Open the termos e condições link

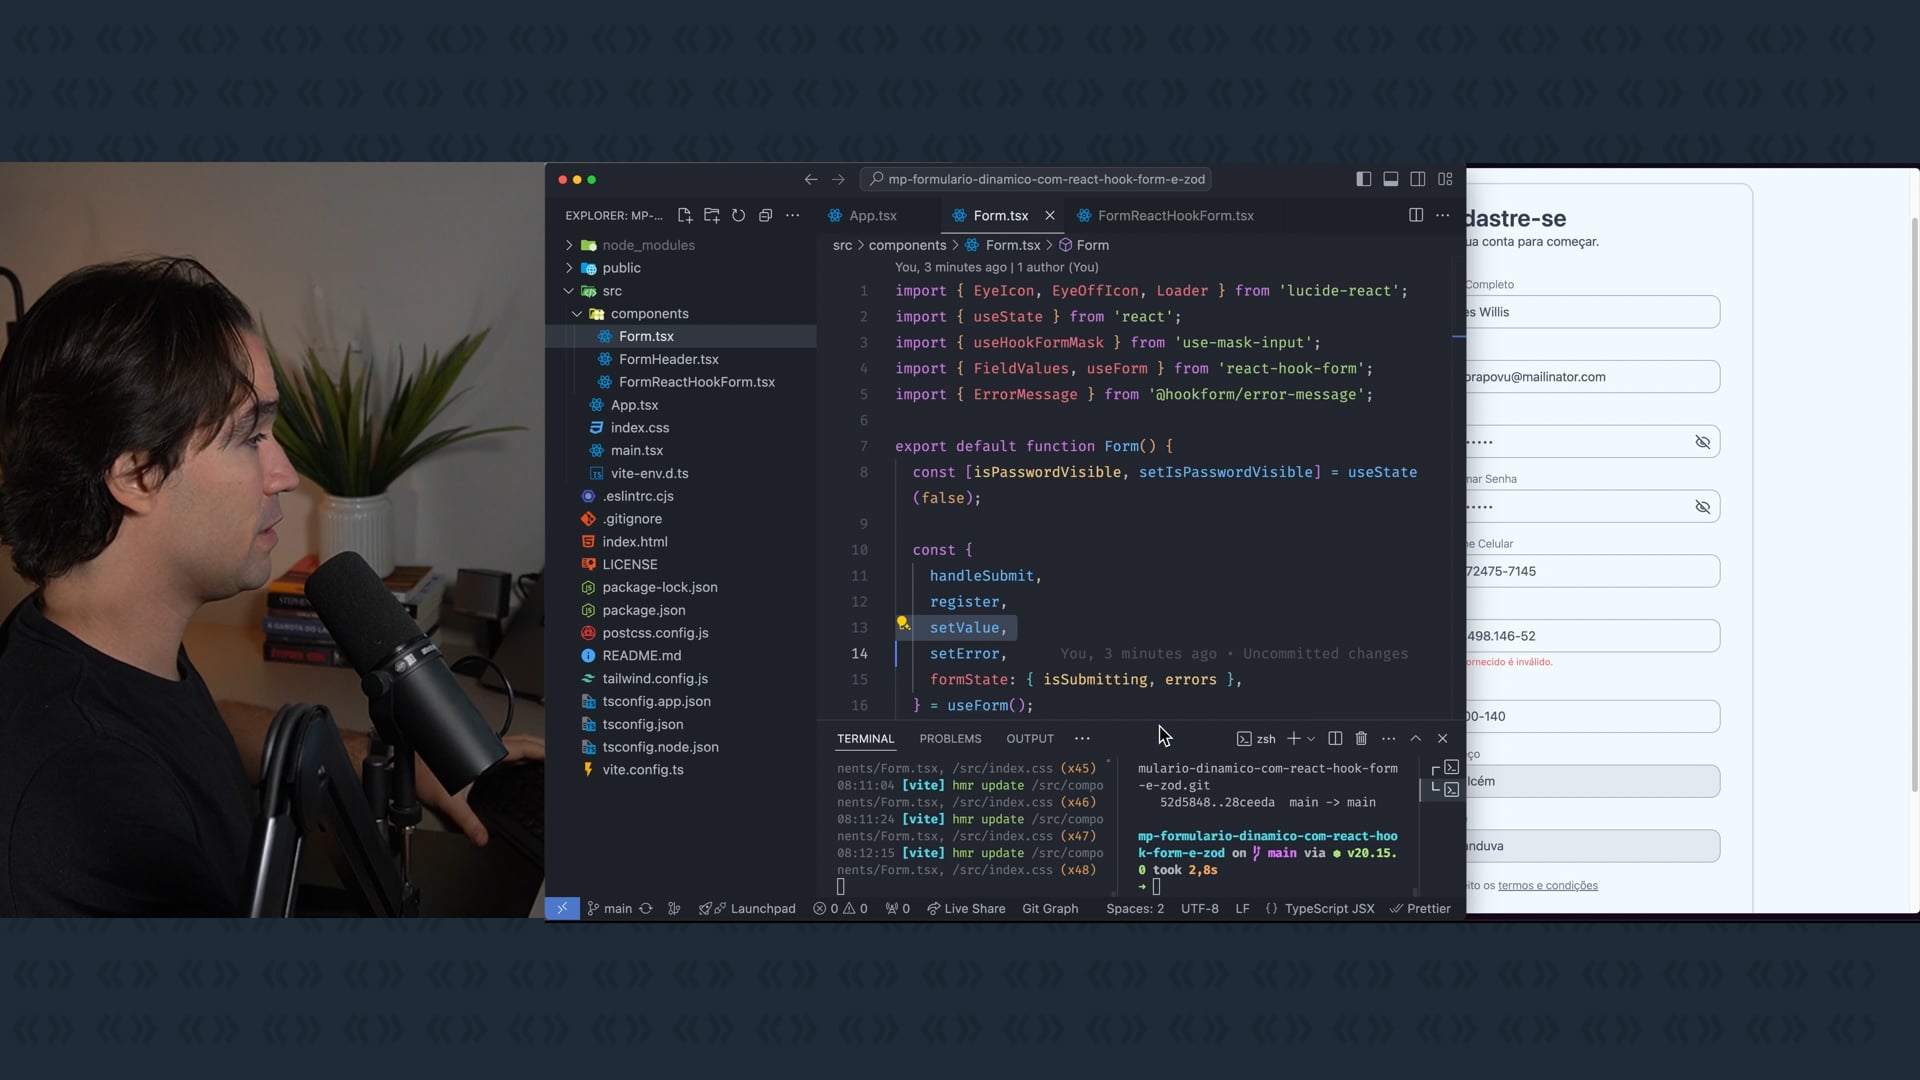pos(1547,885)
